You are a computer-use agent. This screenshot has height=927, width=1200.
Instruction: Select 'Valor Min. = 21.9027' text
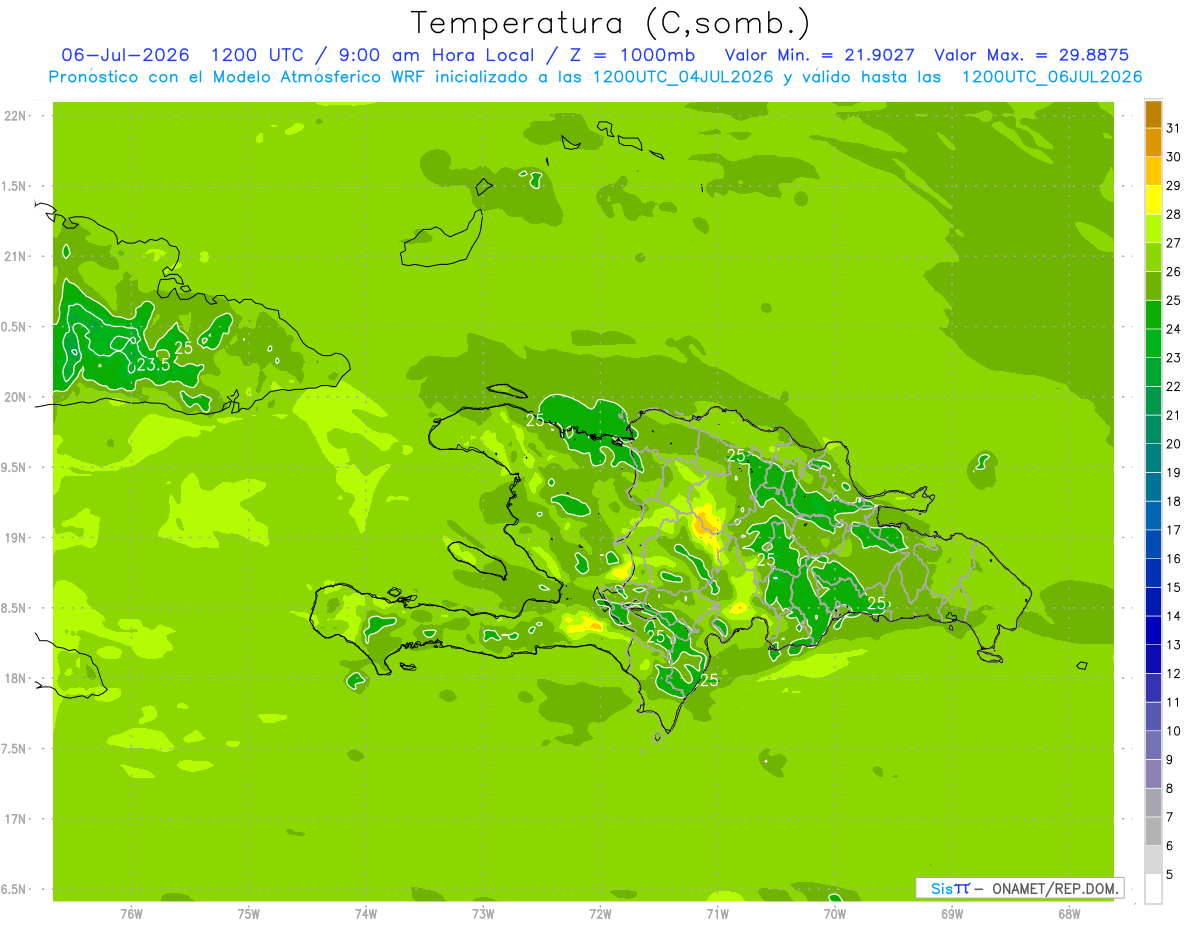pyautogui.click(x=819, y=55)
